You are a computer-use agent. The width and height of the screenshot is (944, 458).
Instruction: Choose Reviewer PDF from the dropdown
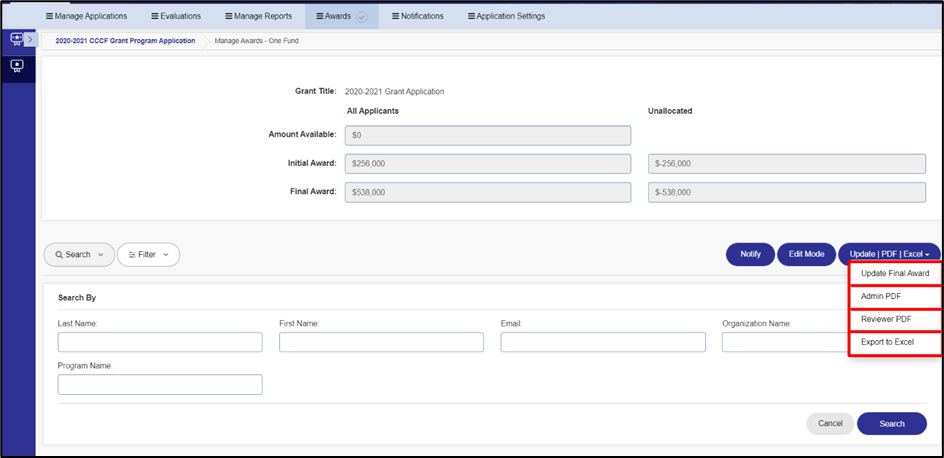895,320
